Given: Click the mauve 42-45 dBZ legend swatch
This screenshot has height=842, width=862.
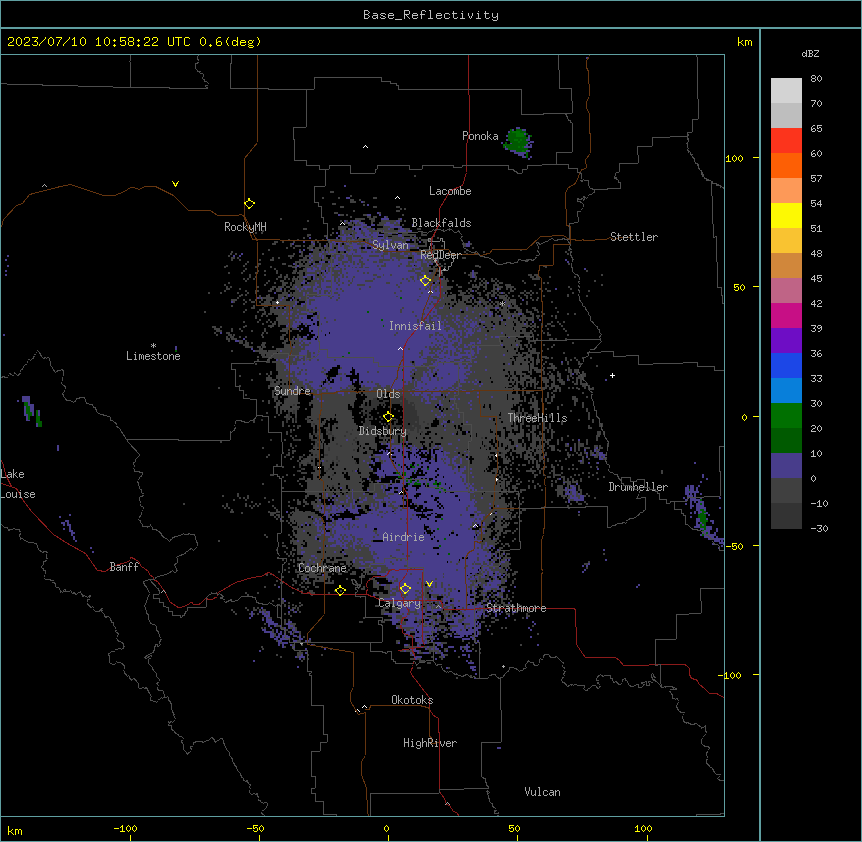Looking at the screenshot, I should (786, 290).
